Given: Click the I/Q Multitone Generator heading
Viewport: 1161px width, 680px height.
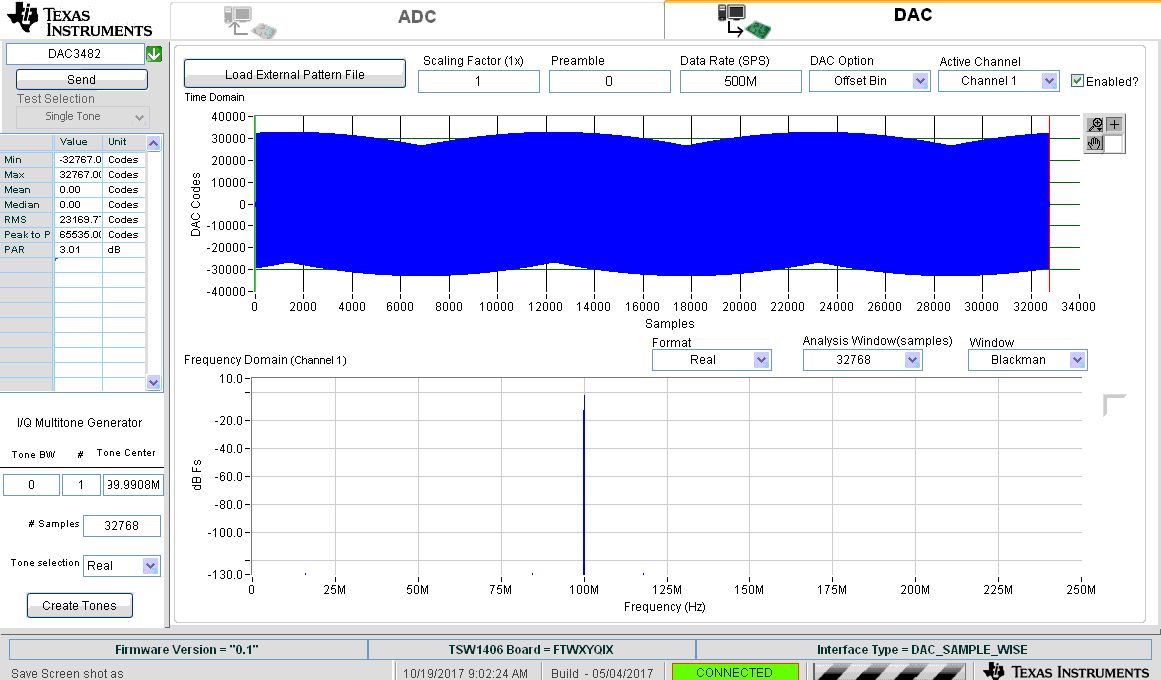Looking at the screenshot, I should click(79, 423).
